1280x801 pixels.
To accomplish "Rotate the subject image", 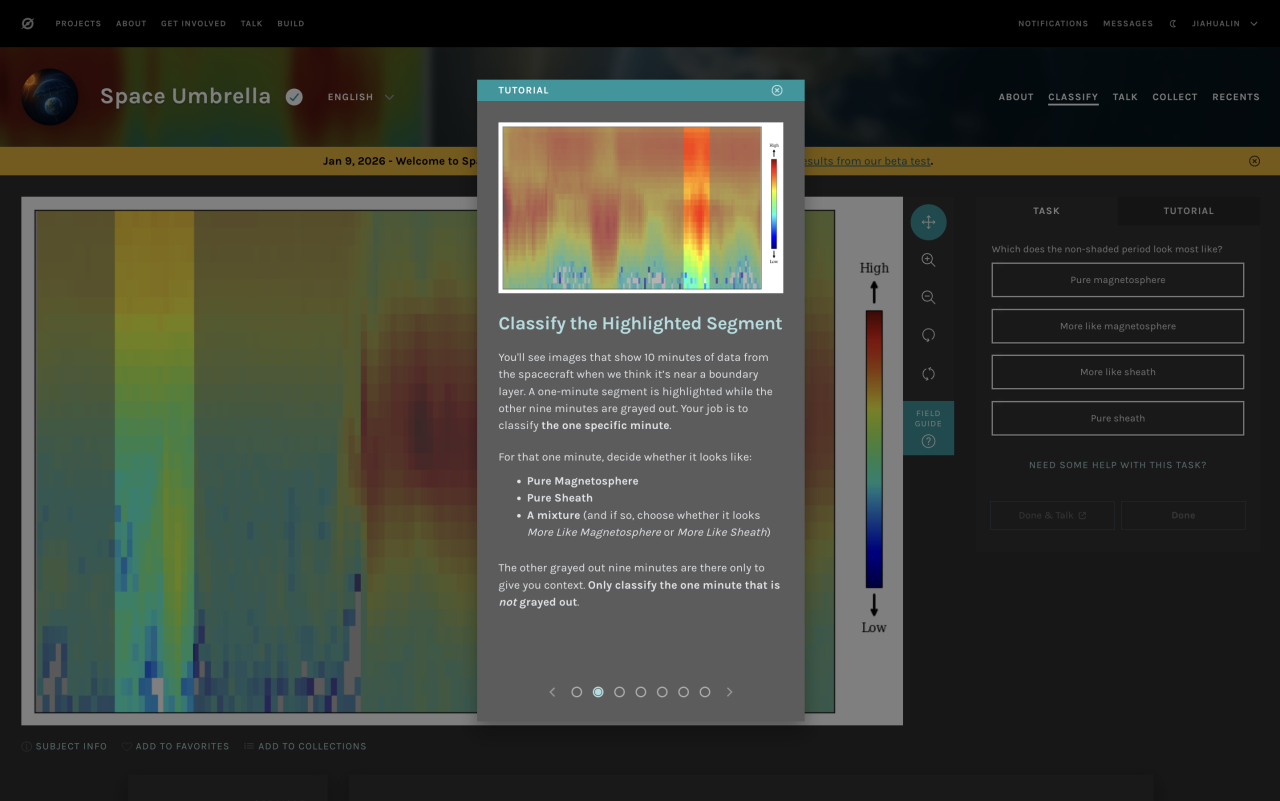I will (x=928, y=336).
